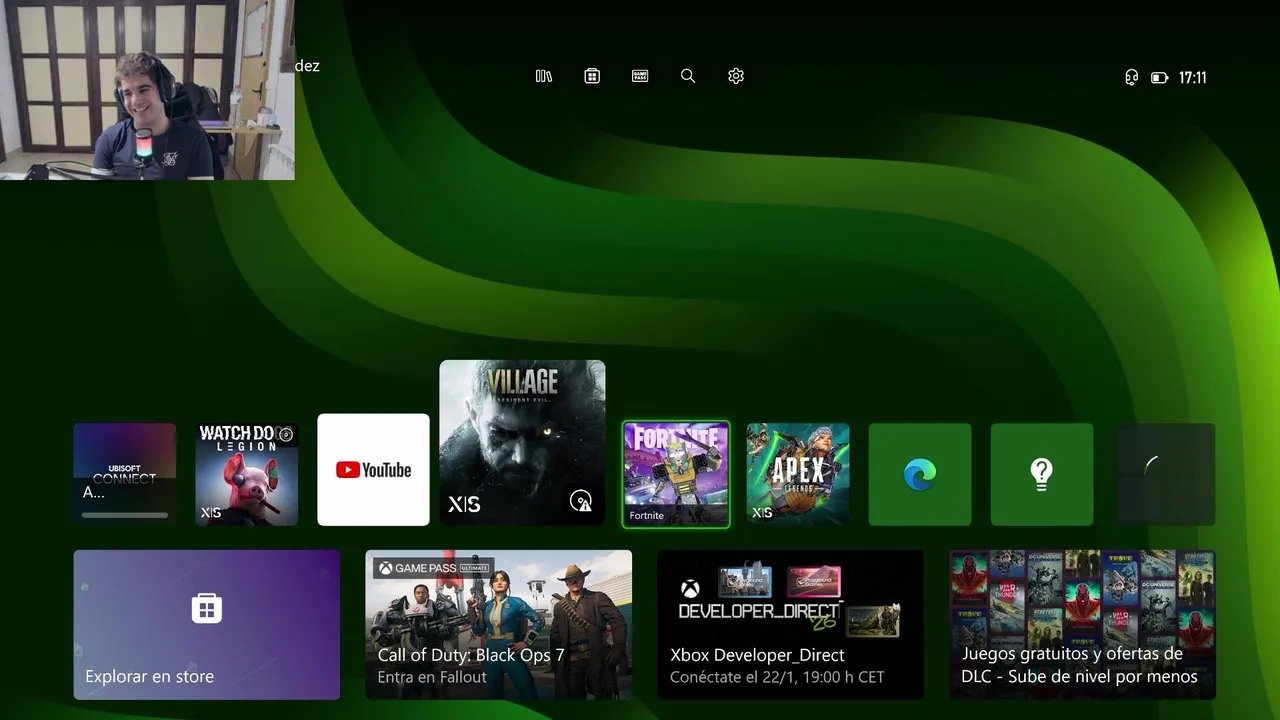Click the loading tile at row end
The height and width of the screenshot is (720, 1280).
(1164, 474)
